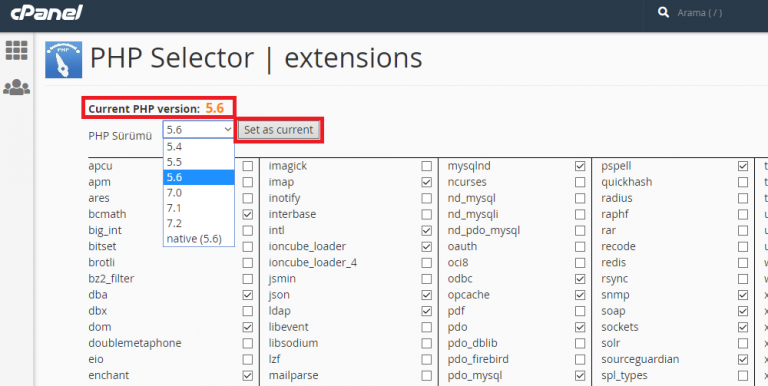Select native (5.6) option
The height and width of the screenshot is (386, 768).
199,239
